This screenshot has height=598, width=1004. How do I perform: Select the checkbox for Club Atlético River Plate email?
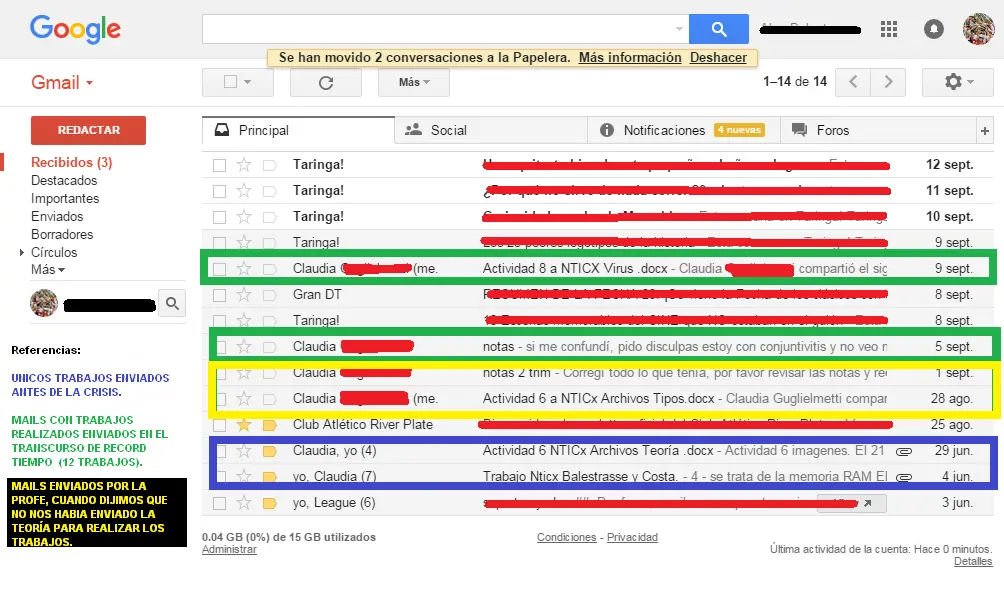pyautogui.click(x=220, y=425)
